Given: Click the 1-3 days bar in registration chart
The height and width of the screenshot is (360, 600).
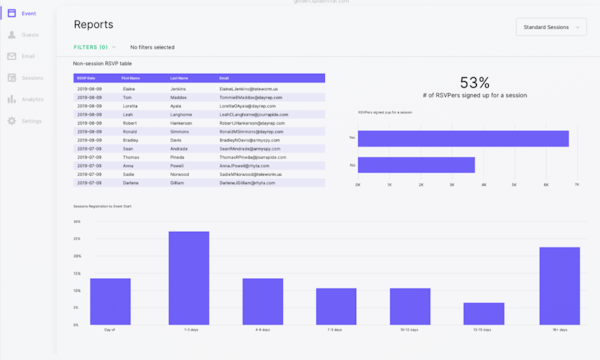Looking at the screenshot, I should point(189,278).
